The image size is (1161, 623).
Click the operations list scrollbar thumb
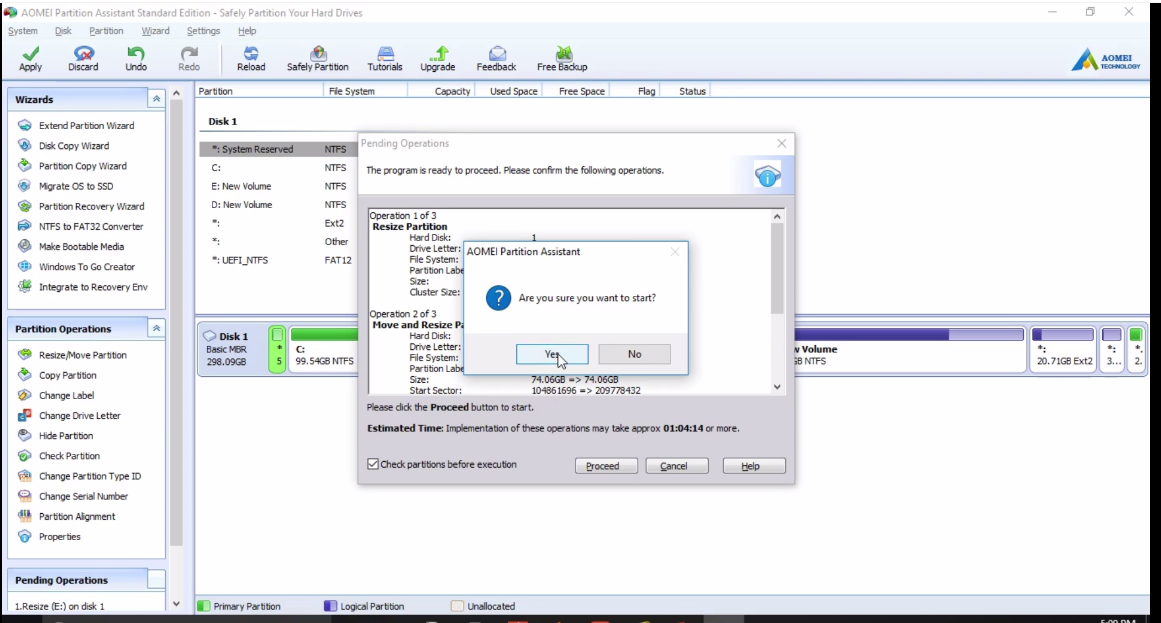tap(777, 268)
